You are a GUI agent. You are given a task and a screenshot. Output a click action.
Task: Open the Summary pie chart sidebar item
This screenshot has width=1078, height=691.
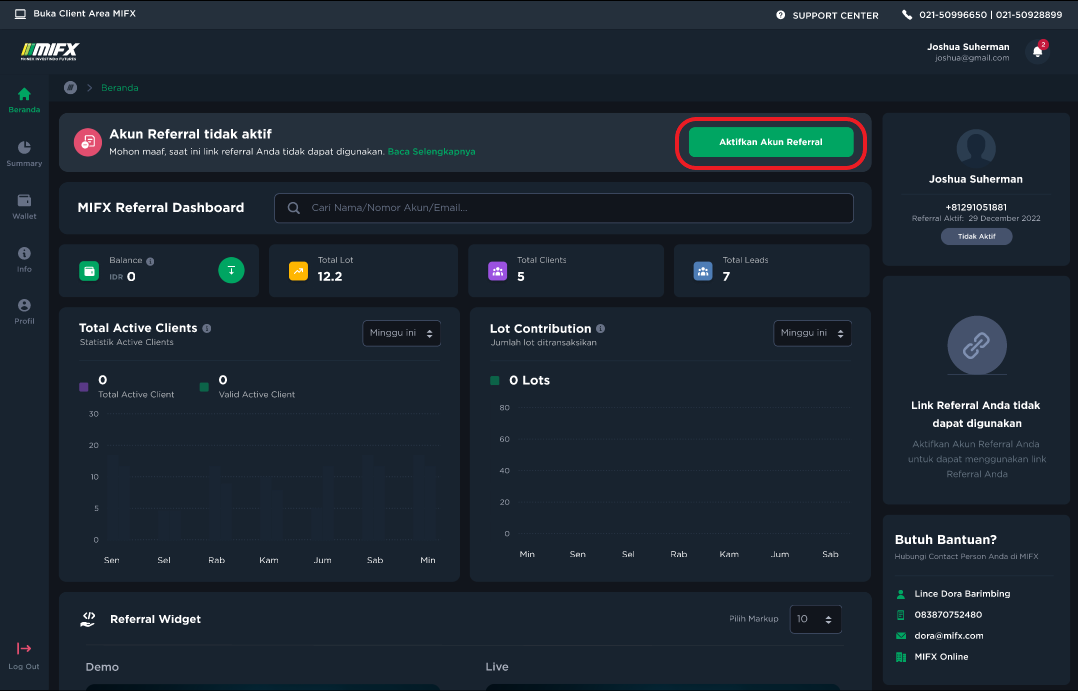(24, 153)
